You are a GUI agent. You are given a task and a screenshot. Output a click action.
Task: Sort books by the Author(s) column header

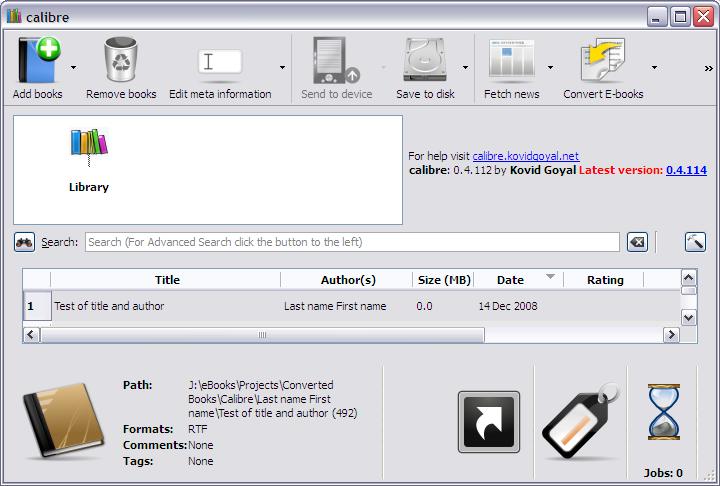[x=347, y=280]
